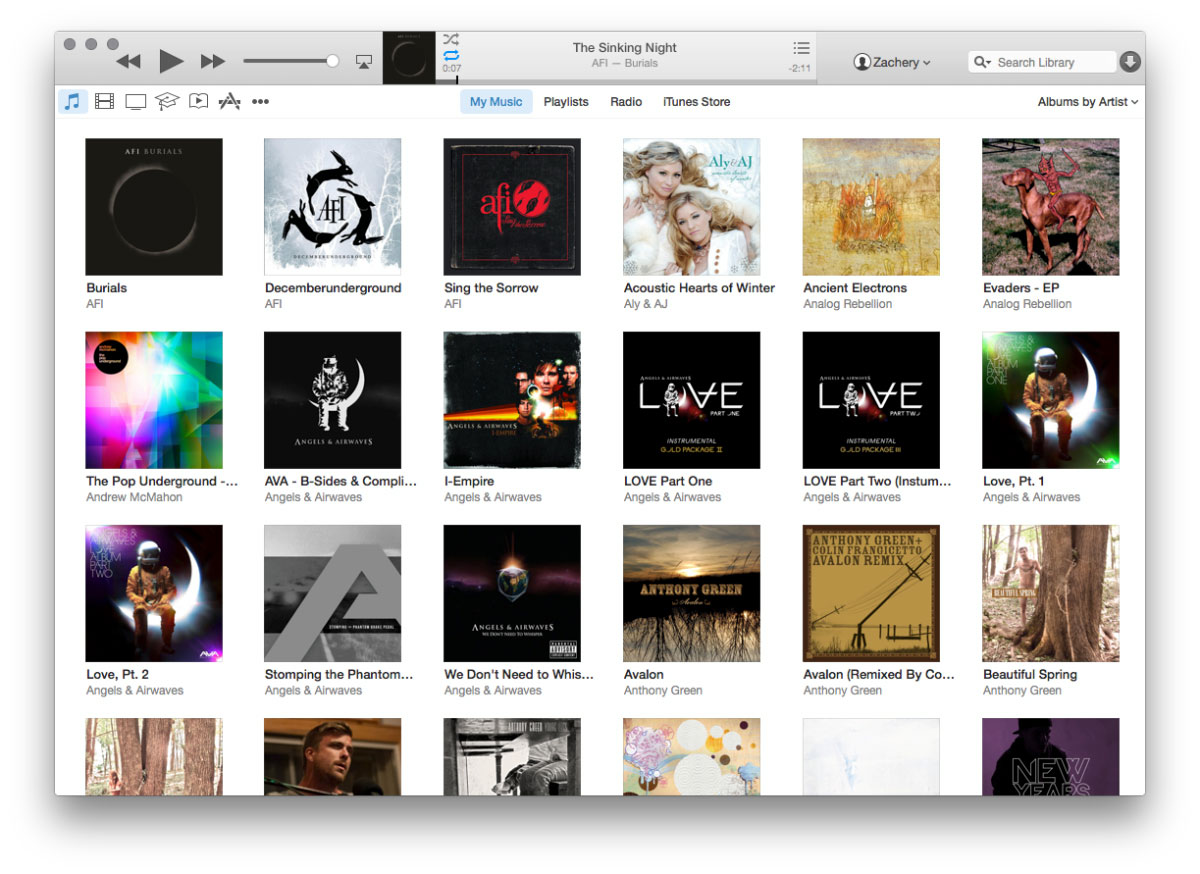Screen dimensions: 1200x874
Task: Toggle the repeat icon
Action: pos(451,56)
